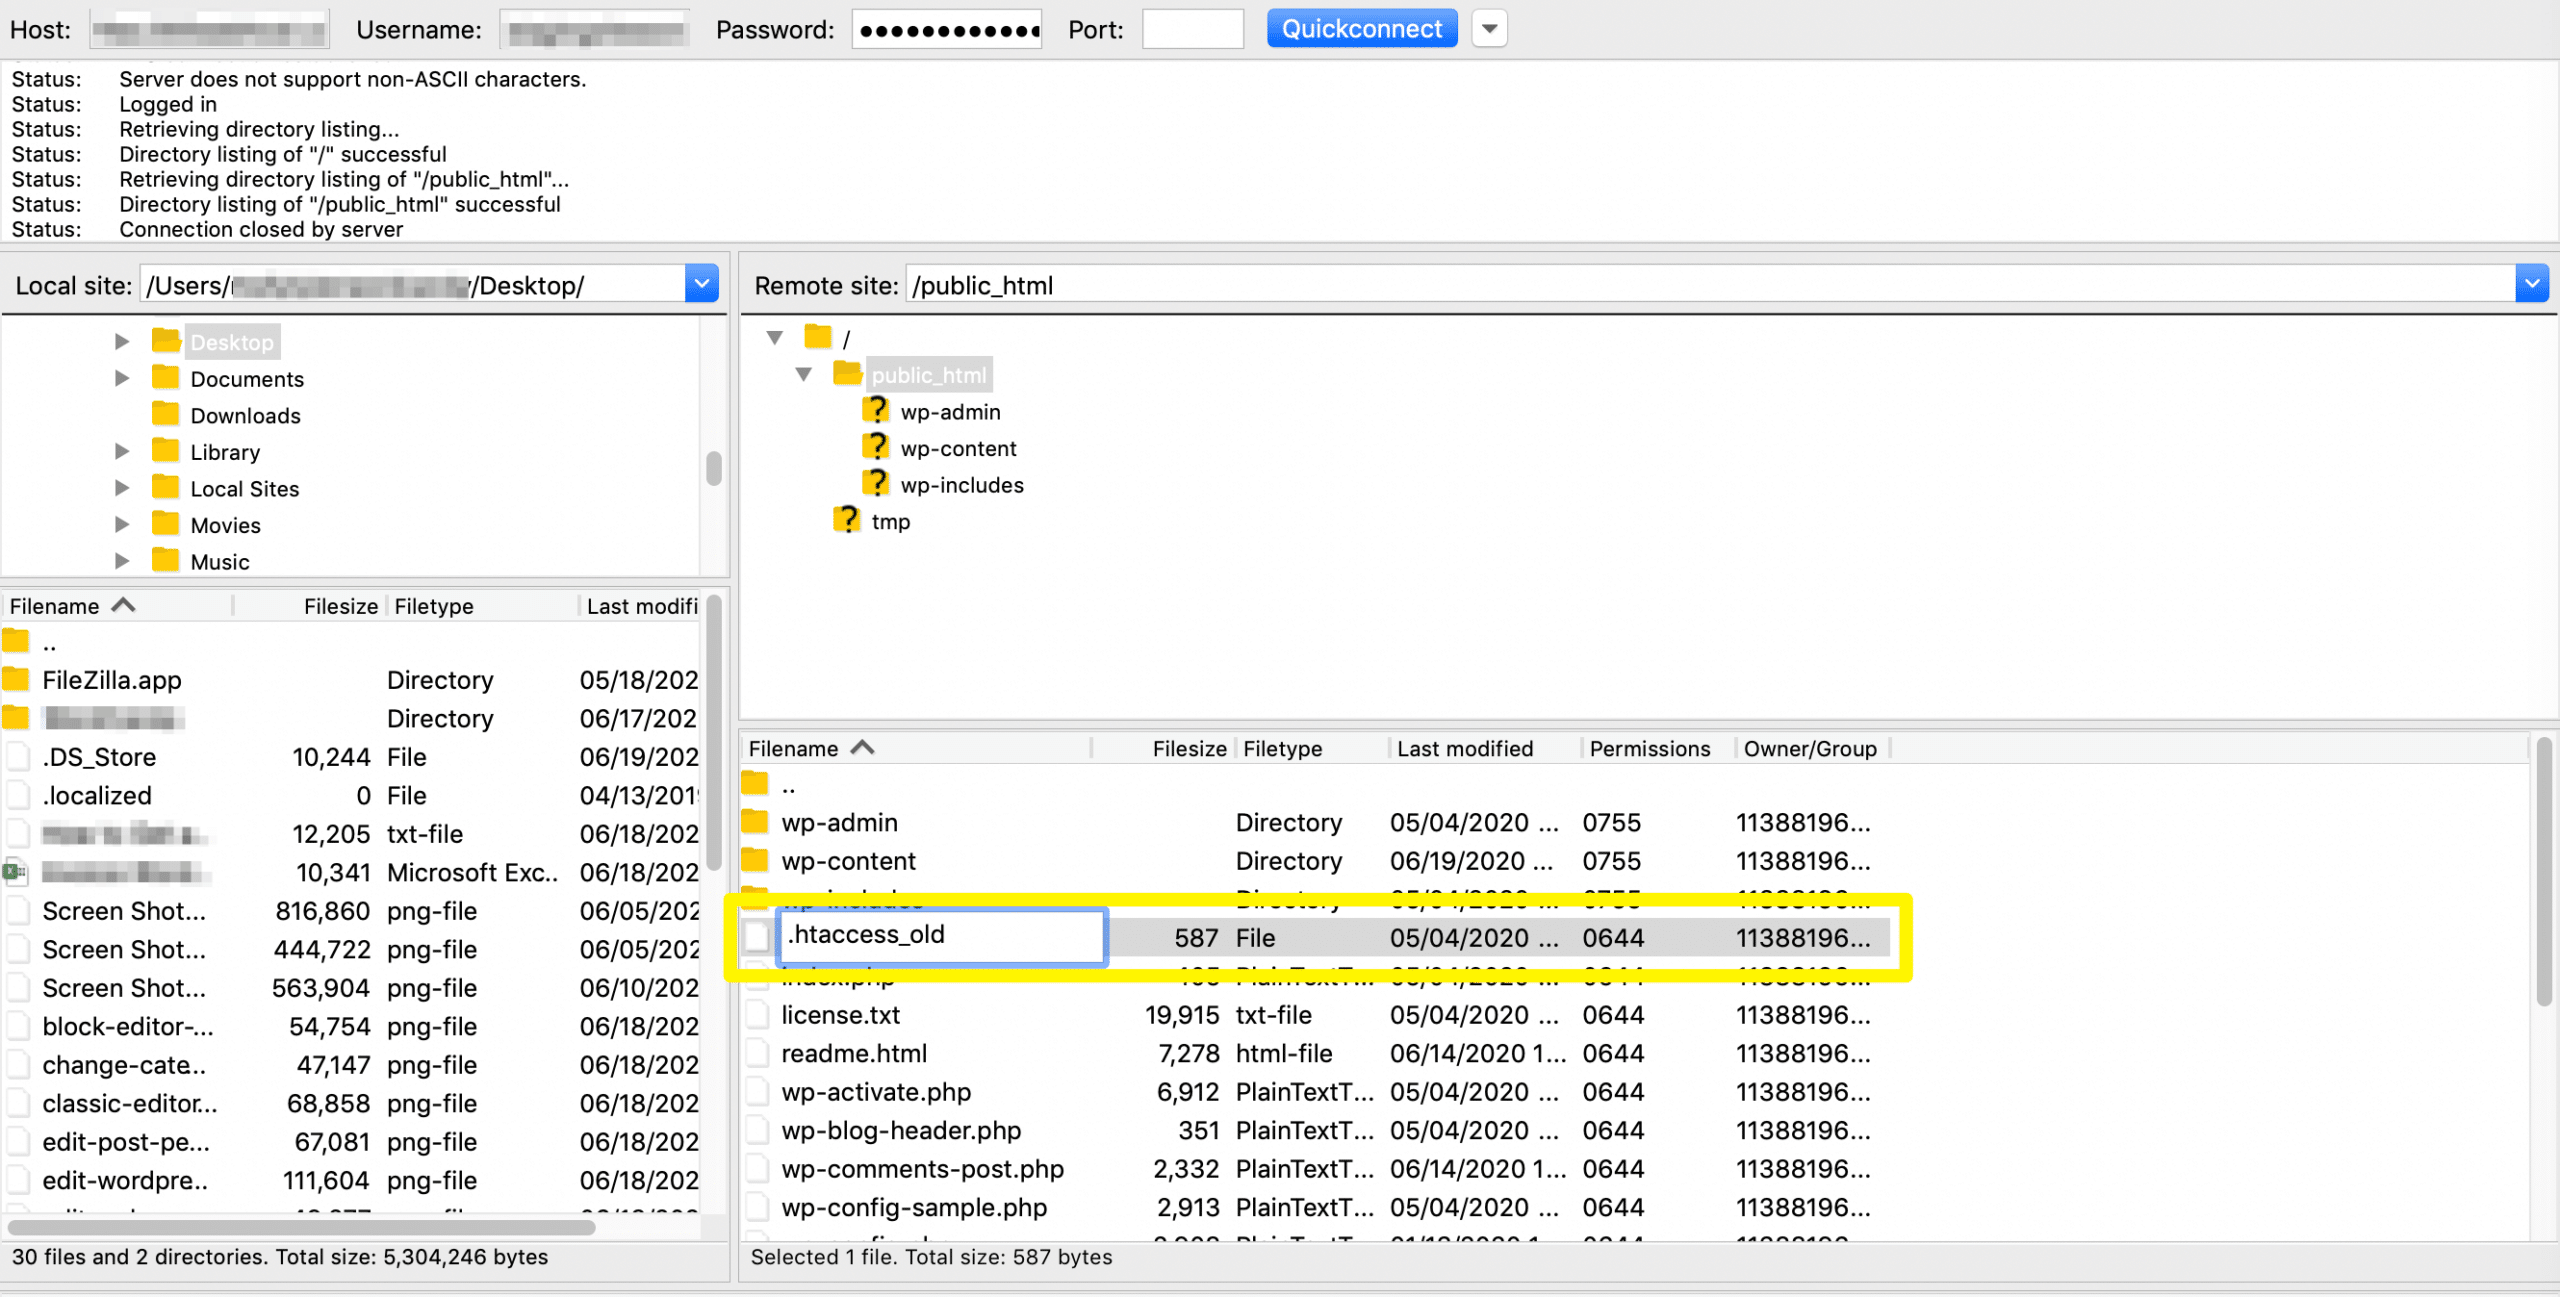Click the Password input field
This screenshot has width=2560, height=1297.
point(947,30)
